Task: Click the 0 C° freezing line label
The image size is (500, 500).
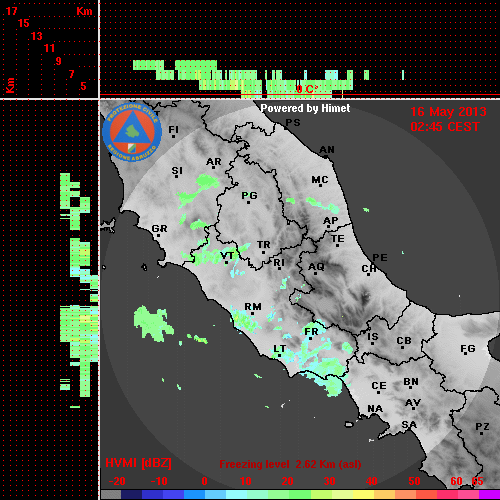Action: pos(307,89)
